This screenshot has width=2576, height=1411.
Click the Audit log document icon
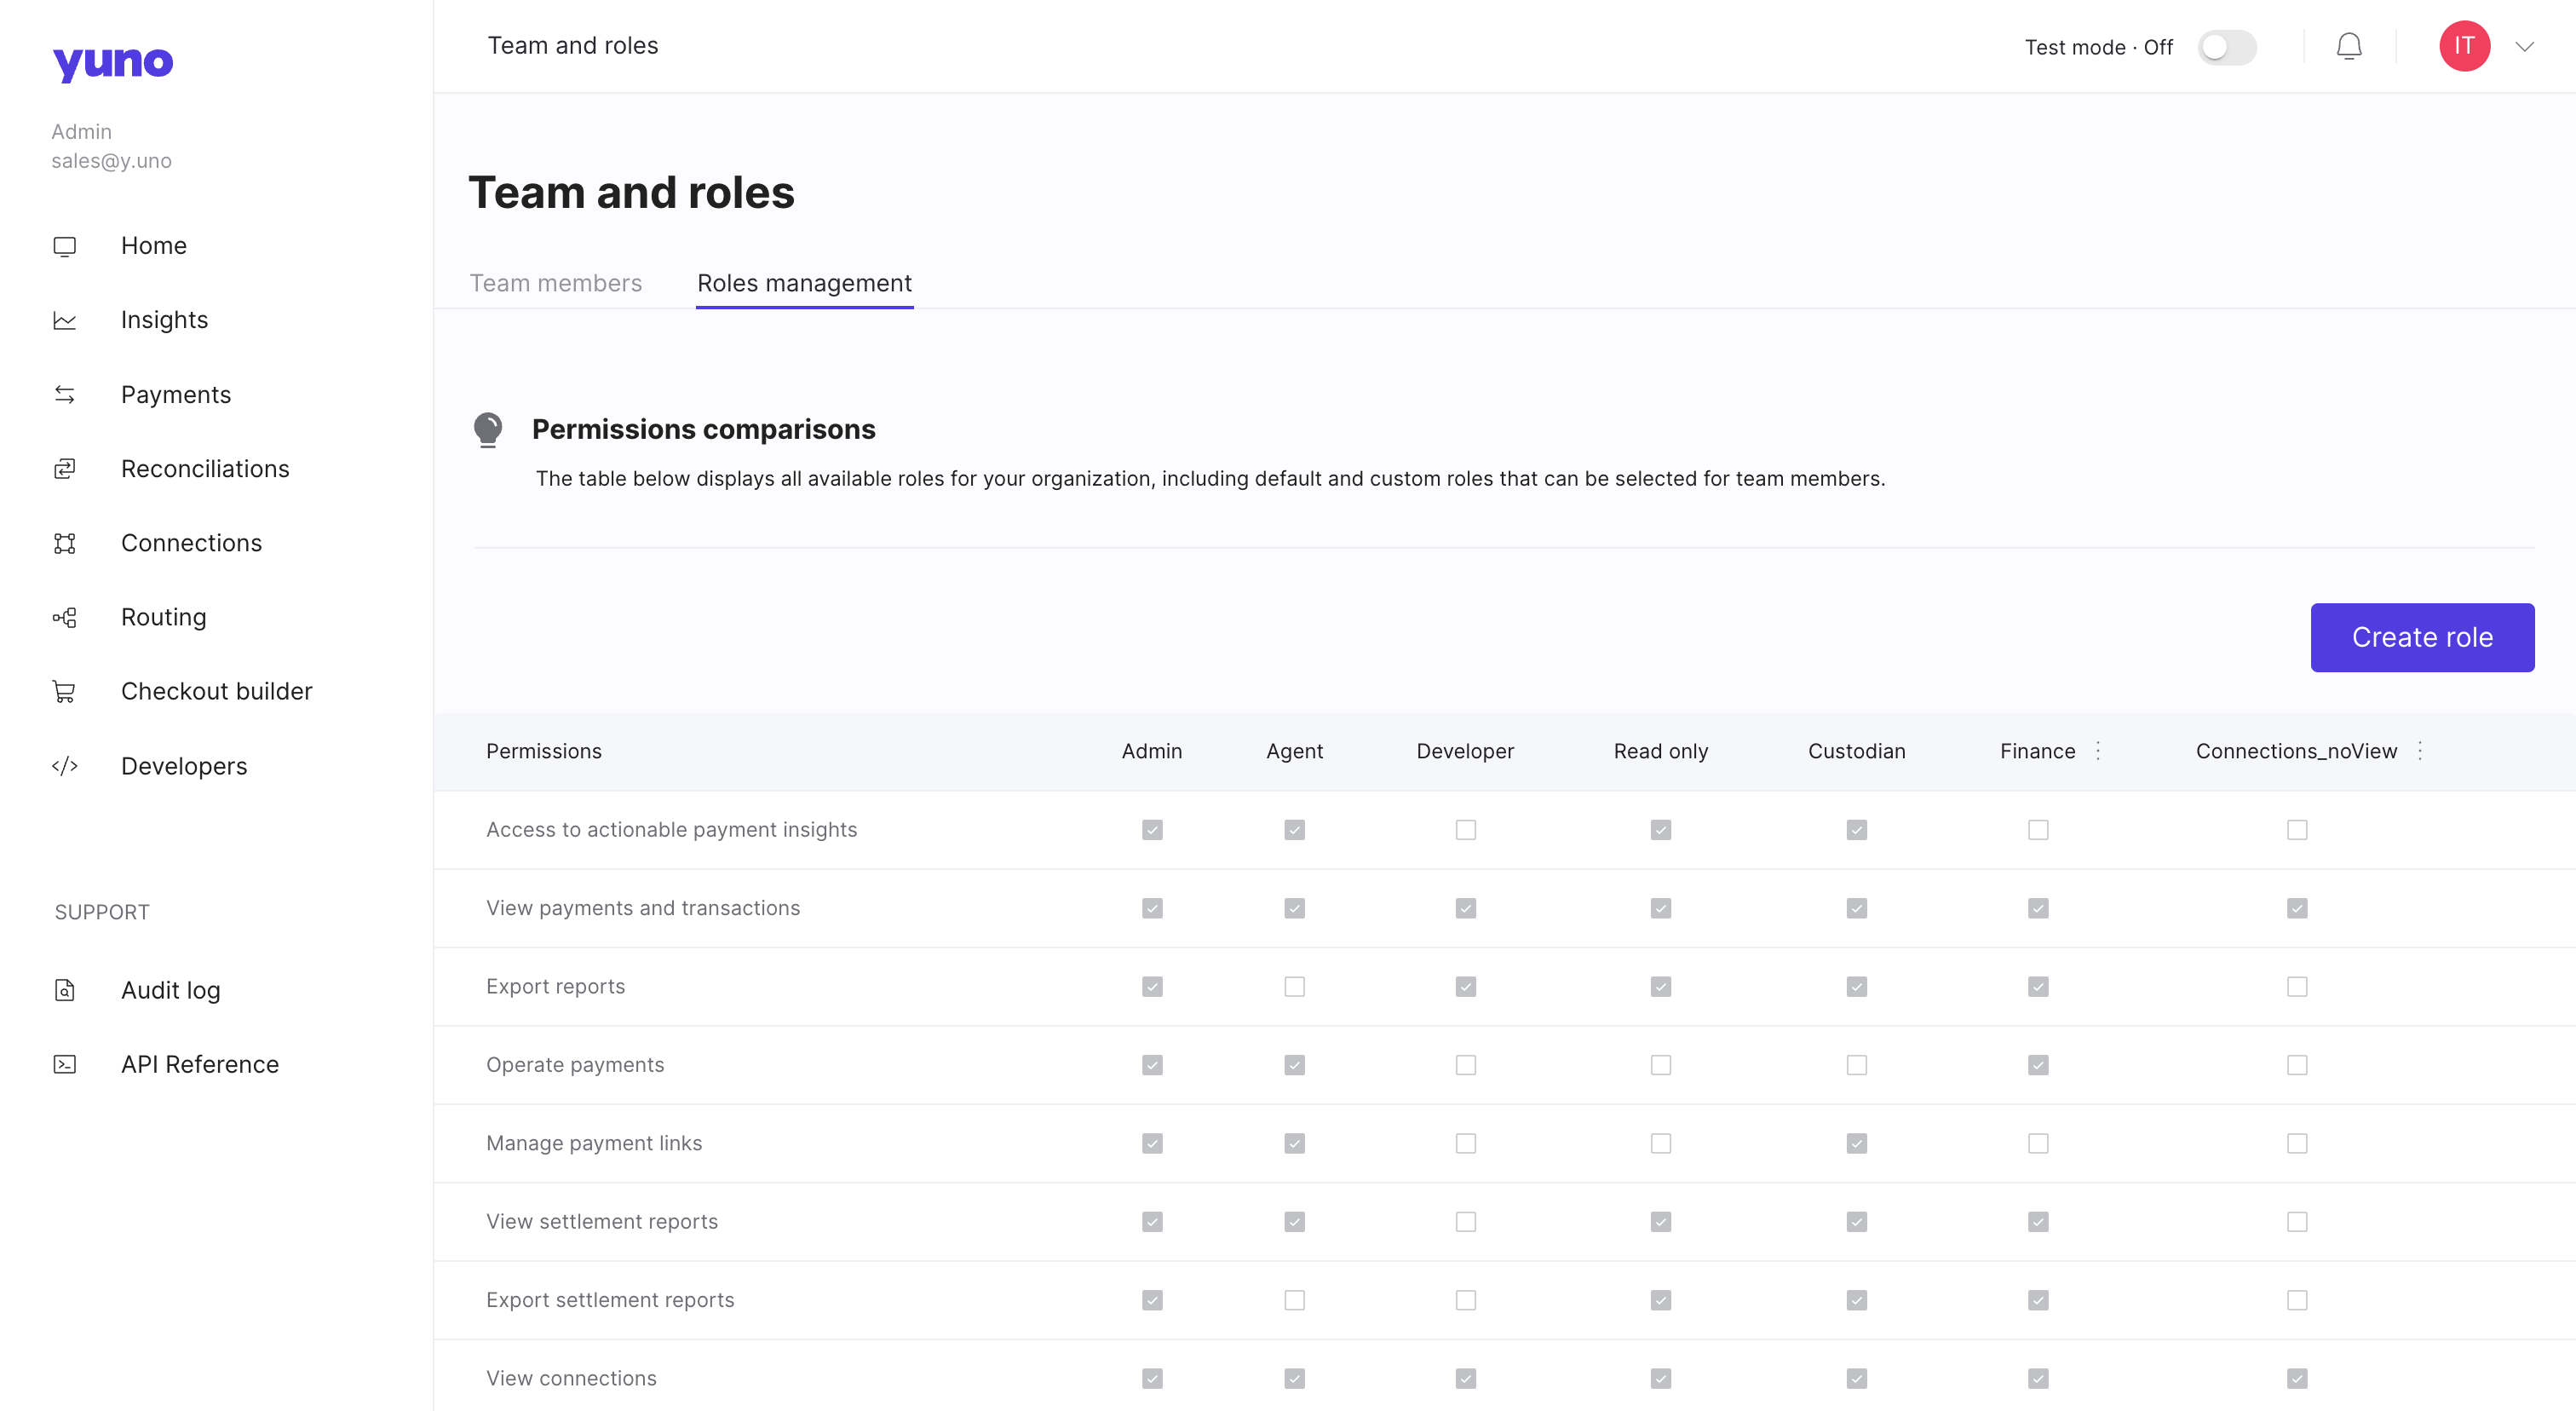(x=65, y=990)
